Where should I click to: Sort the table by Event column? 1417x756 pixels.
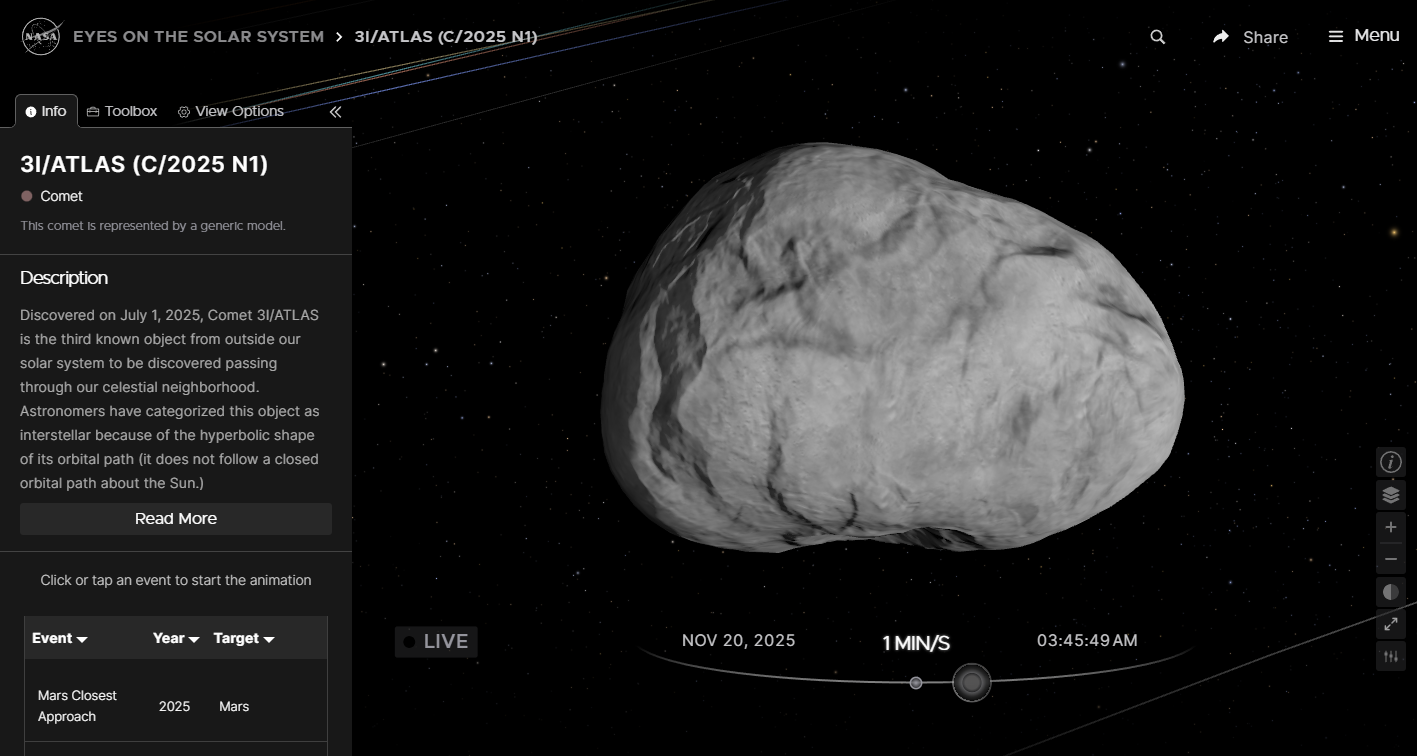(x=60, y=638)
